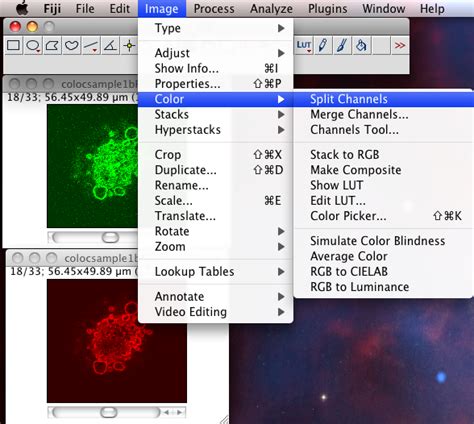The width and height of the screenshot is (474, 424).
Task: Select the Paintbrush tool
Action: [342, 46]
